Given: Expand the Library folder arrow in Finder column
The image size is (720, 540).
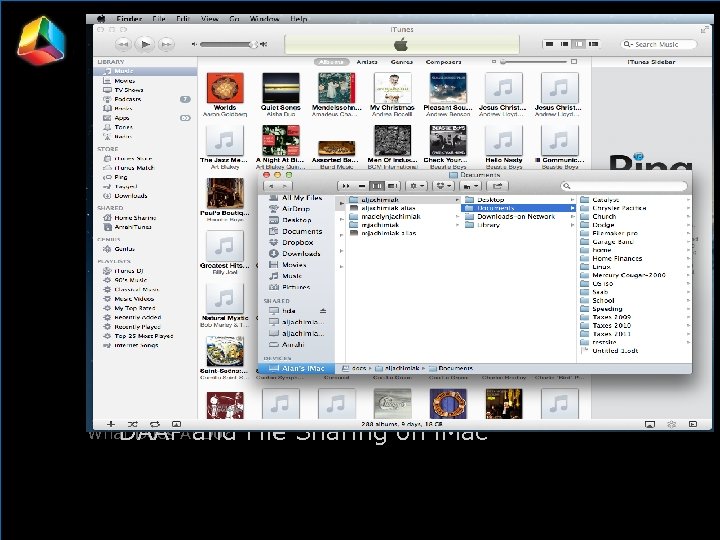Looking at the screenshot, I should coord(572,225).
